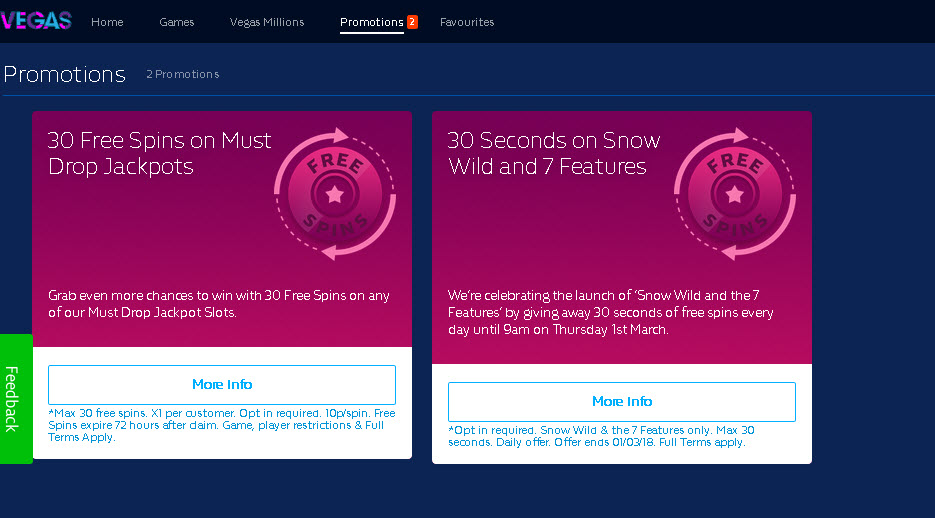The height and width of the screenshot is (518, 935).
Task: Open the '30 Free Spins on Must Drop Jackpots' title
Action: (159, 153)
